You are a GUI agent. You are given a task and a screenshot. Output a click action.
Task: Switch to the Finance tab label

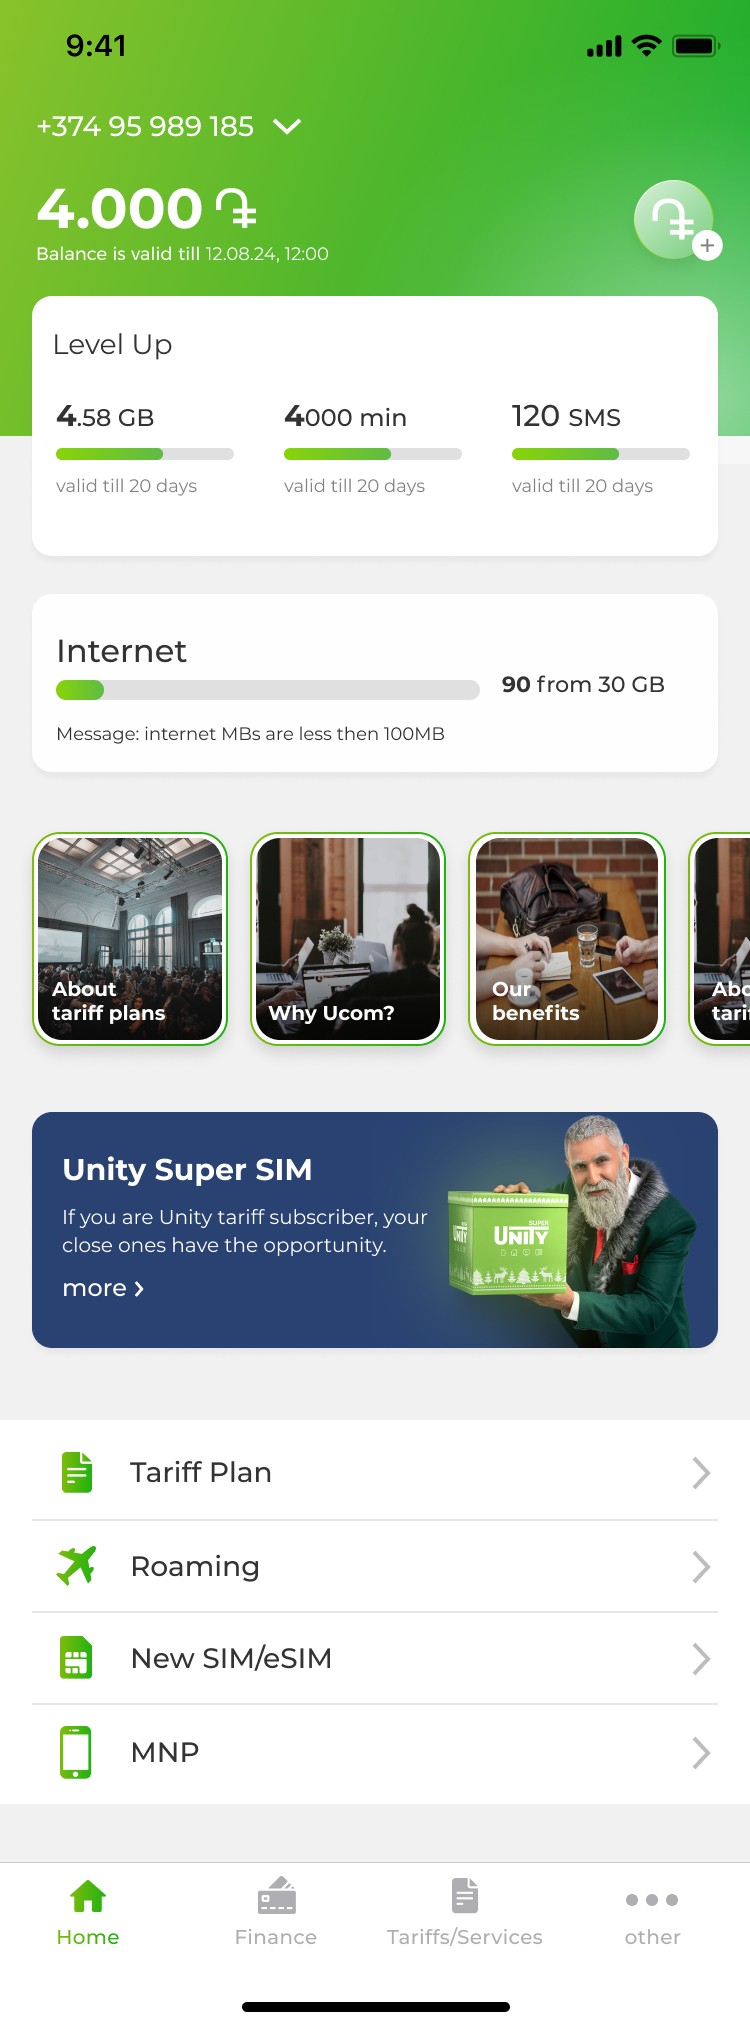(276, 1937)
